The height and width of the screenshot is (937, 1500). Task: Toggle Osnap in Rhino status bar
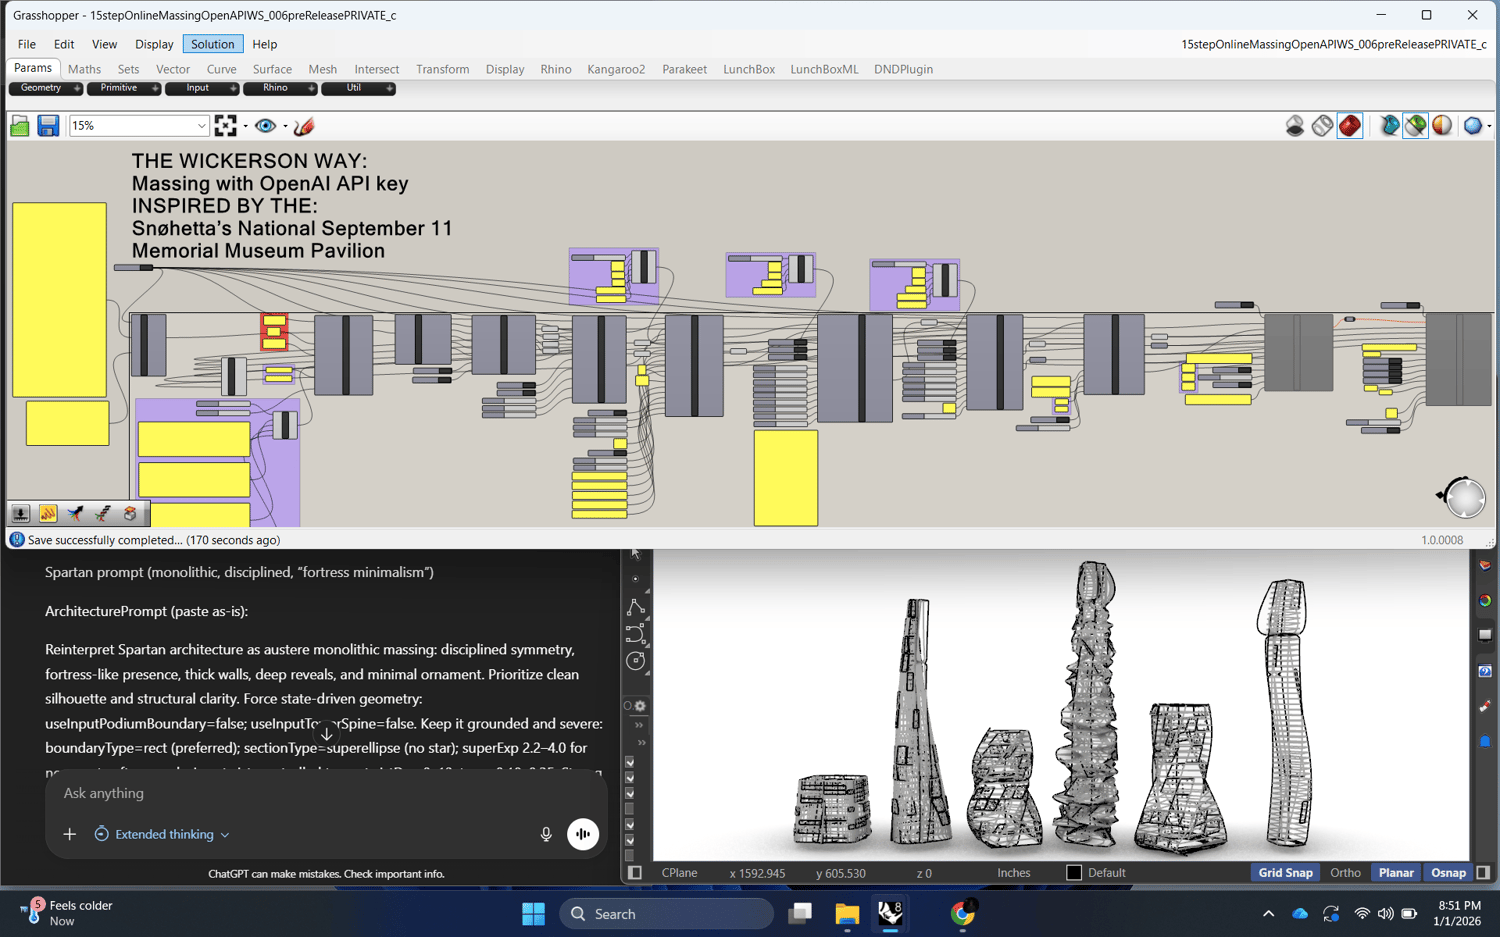[x=1448, y=873]
